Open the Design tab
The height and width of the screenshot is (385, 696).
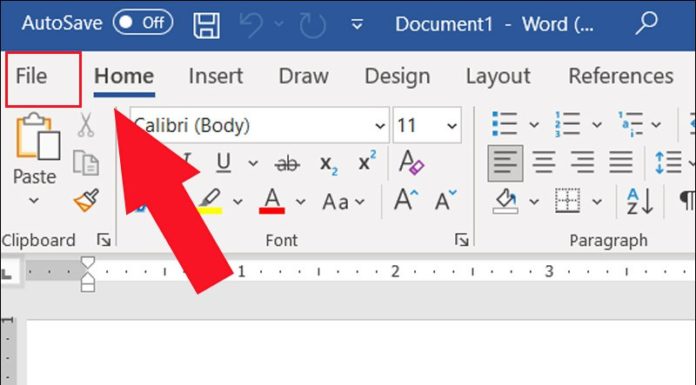coord(397,76)
